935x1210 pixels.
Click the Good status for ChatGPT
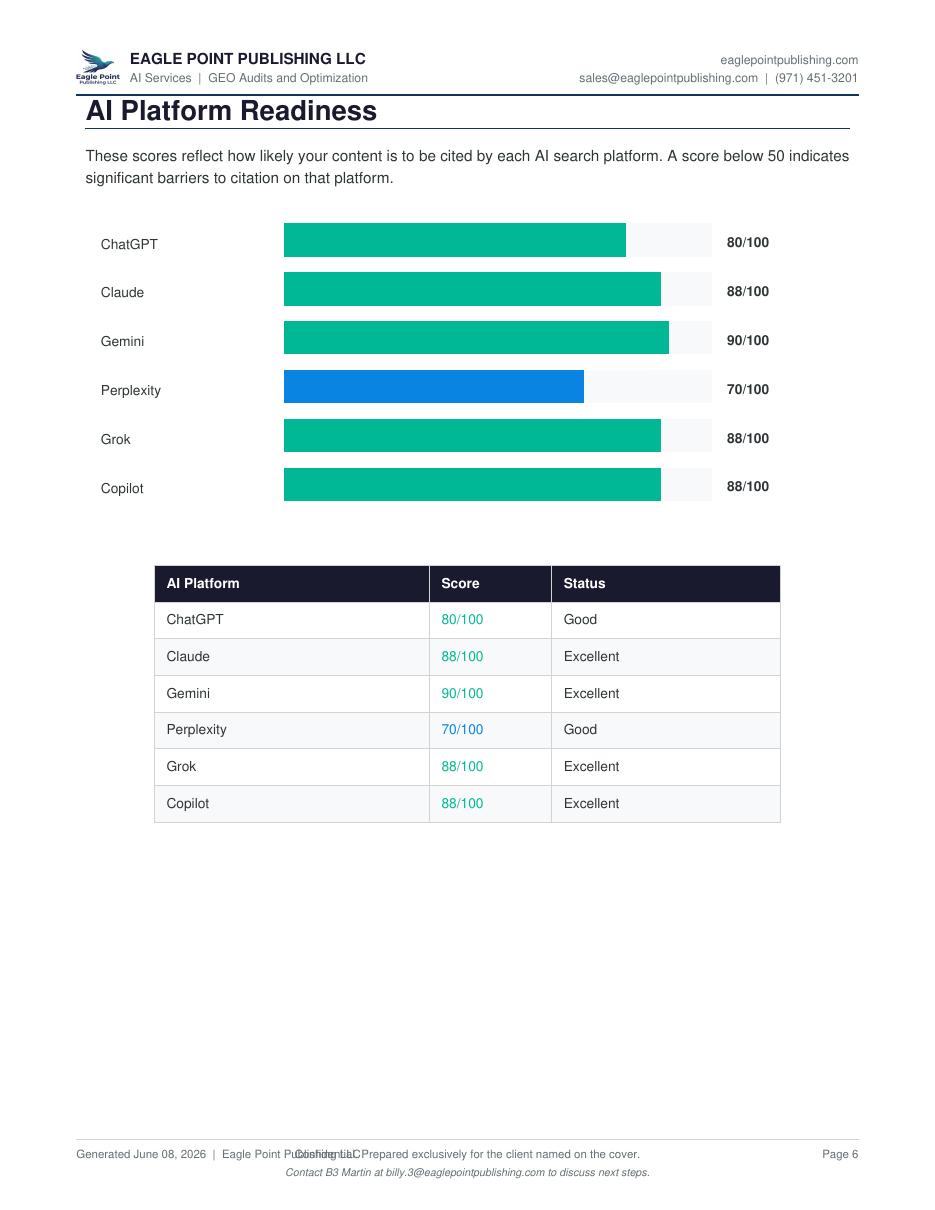pos(580,620)
